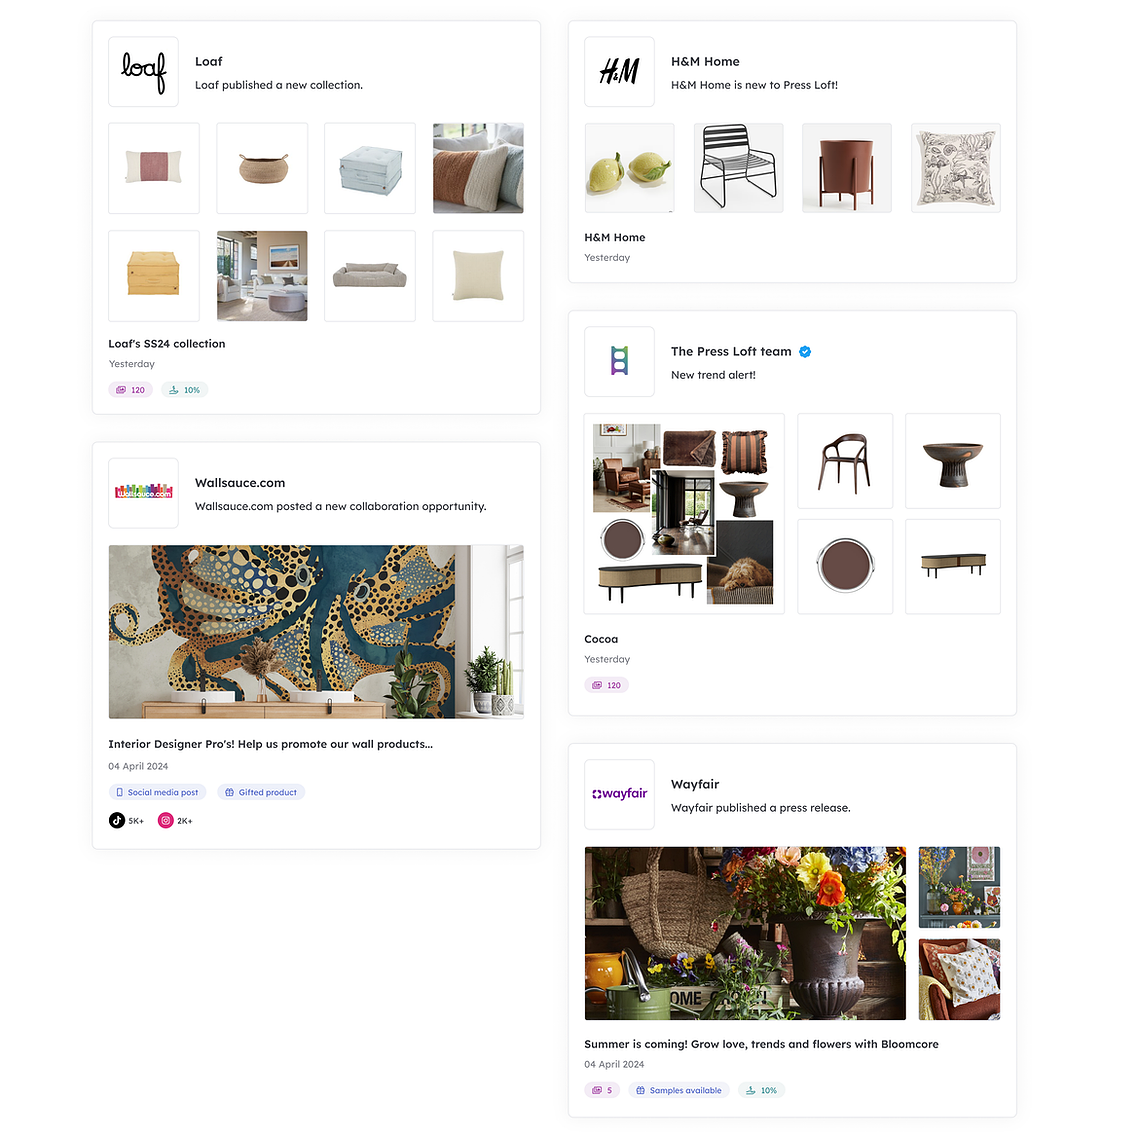Open the woven basket product thumbnail
The image size is (1139, 1138).
pos(262,168)
